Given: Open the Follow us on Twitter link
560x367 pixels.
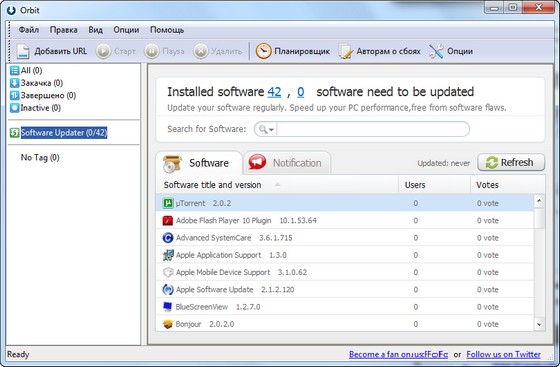Looking at the screenshot, I should (503, 355).
